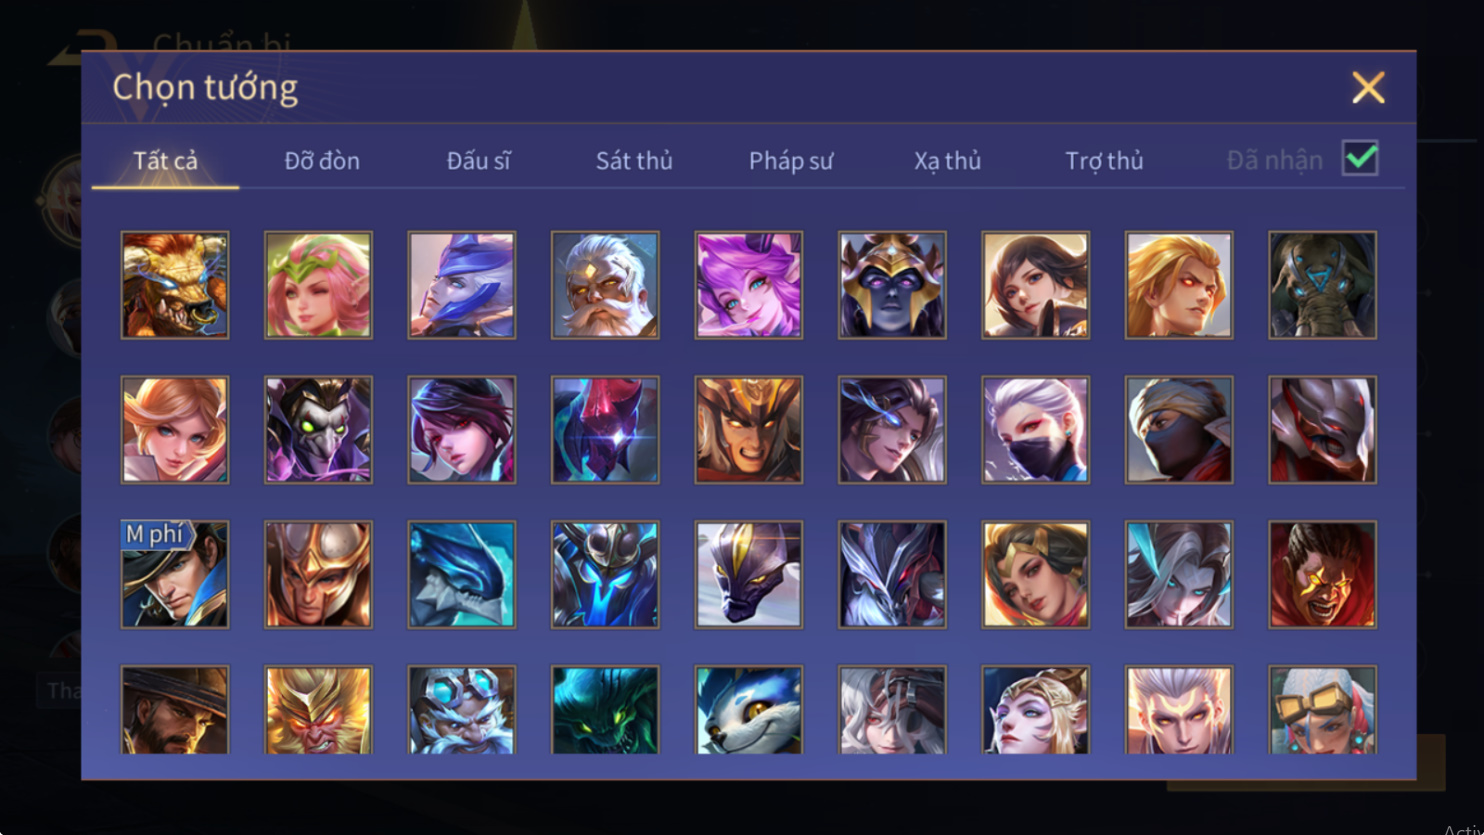Select the horned bull beast hero portrait
Viewport: 1484px width, 835px height.
pos(175,285)
